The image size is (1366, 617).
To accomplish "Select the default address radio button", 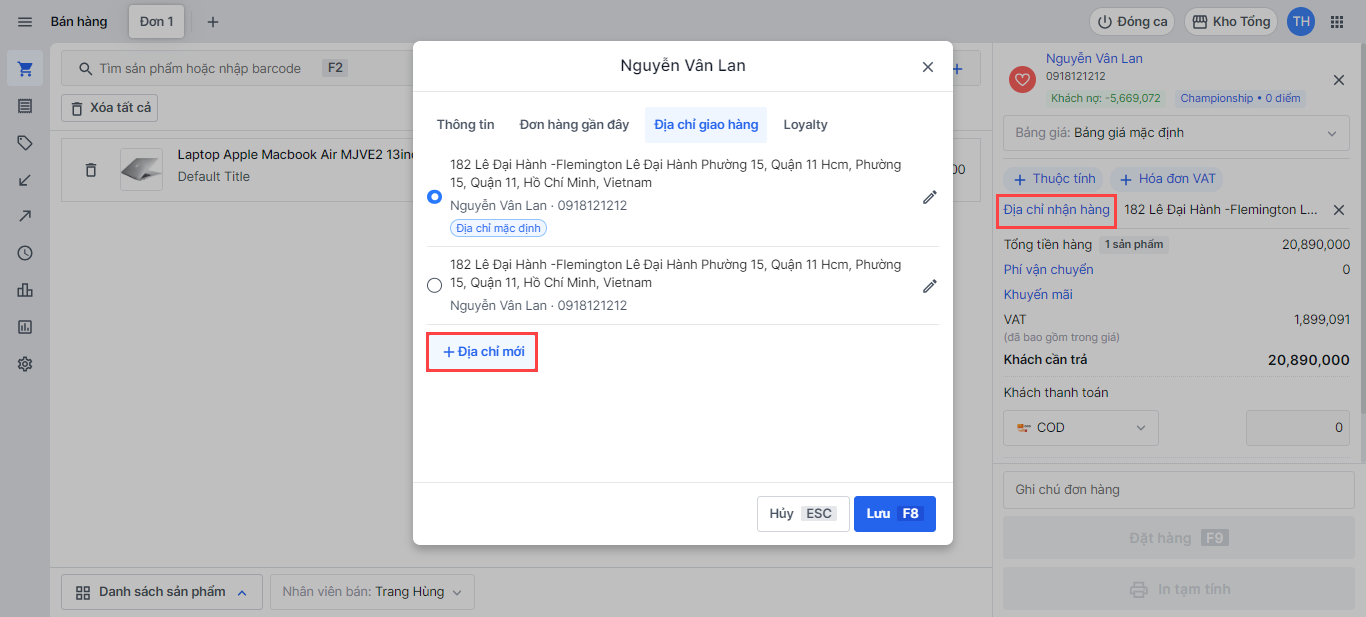I will click(x=434, y=197).
